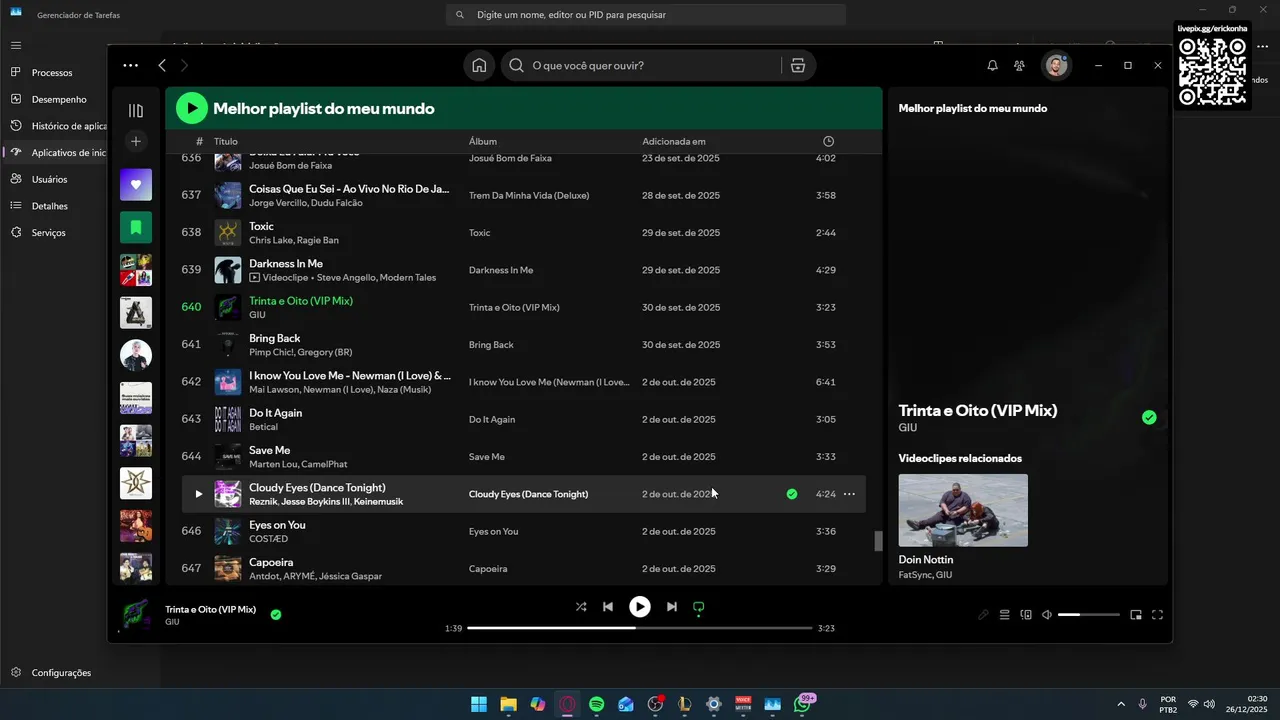
Task: Create a new playlist with the plus icon
Action: tap(136, 142)
